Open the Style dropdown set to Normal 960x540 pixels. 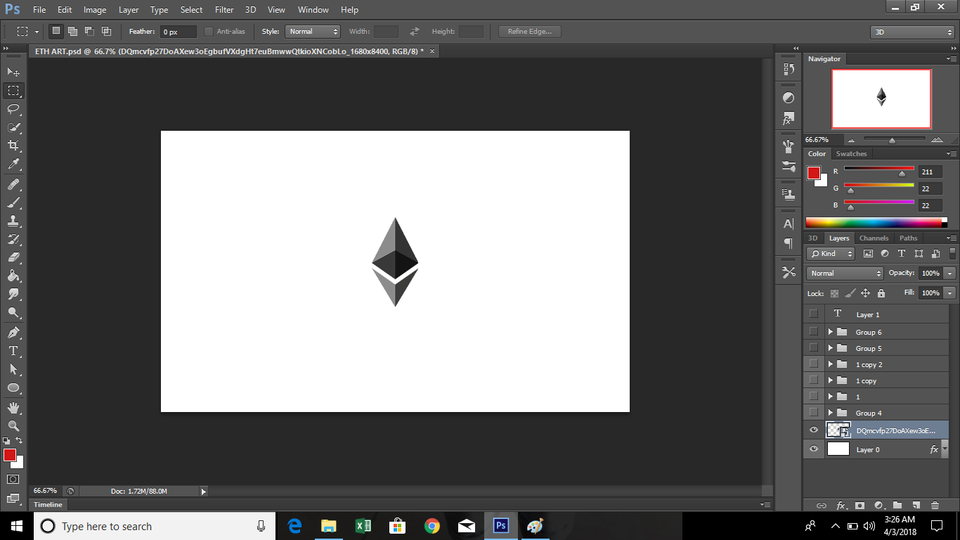coord(312,31)
